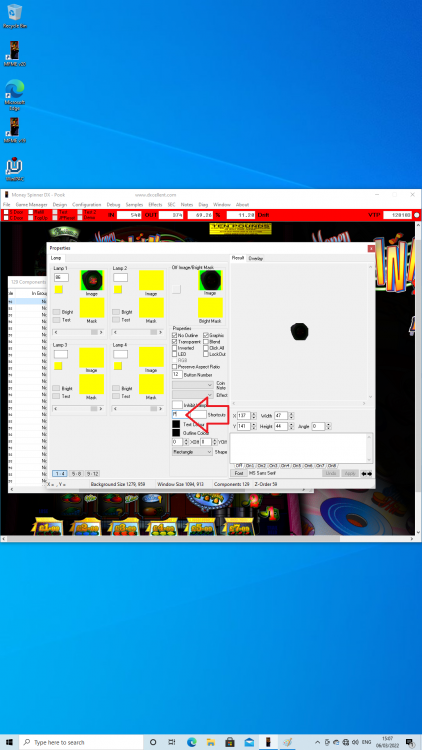This screenshot has width=422, height=750.
Task: Switch to the Overlay tab
Action: [256, 258]
